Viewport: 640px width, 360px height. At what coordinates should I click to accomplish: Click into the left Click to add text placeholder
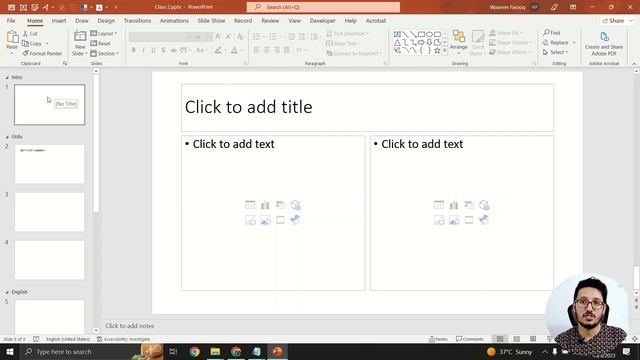[273, 213]
